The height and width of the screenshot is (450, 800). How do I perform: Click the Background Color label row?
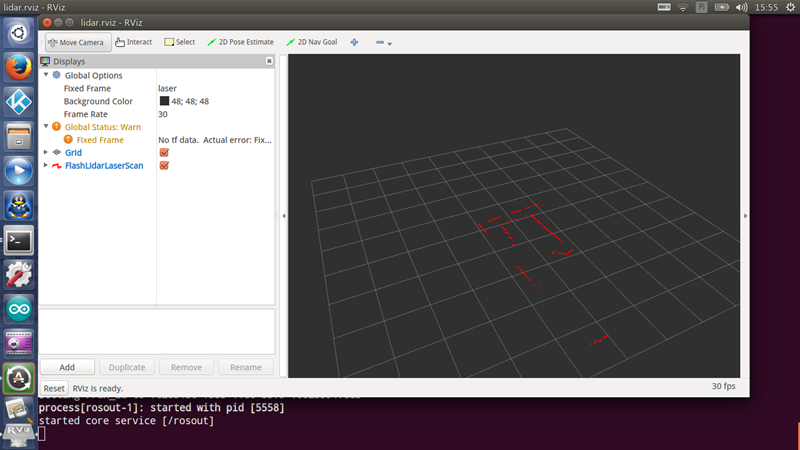pos(98,101)
